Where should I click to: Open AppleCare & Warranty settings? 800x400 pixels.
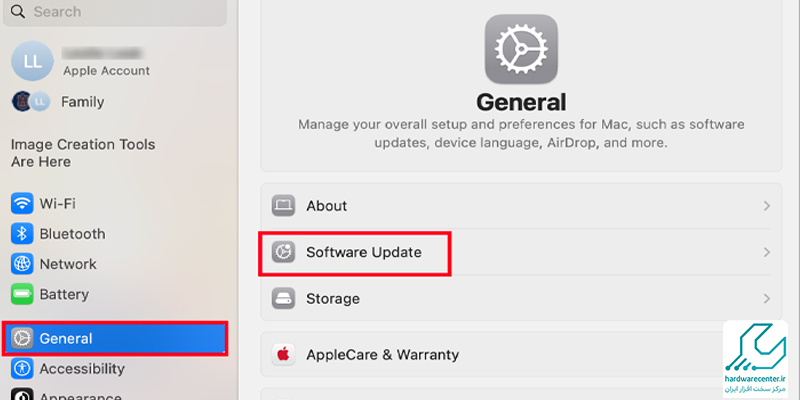[x=382, y=354]
